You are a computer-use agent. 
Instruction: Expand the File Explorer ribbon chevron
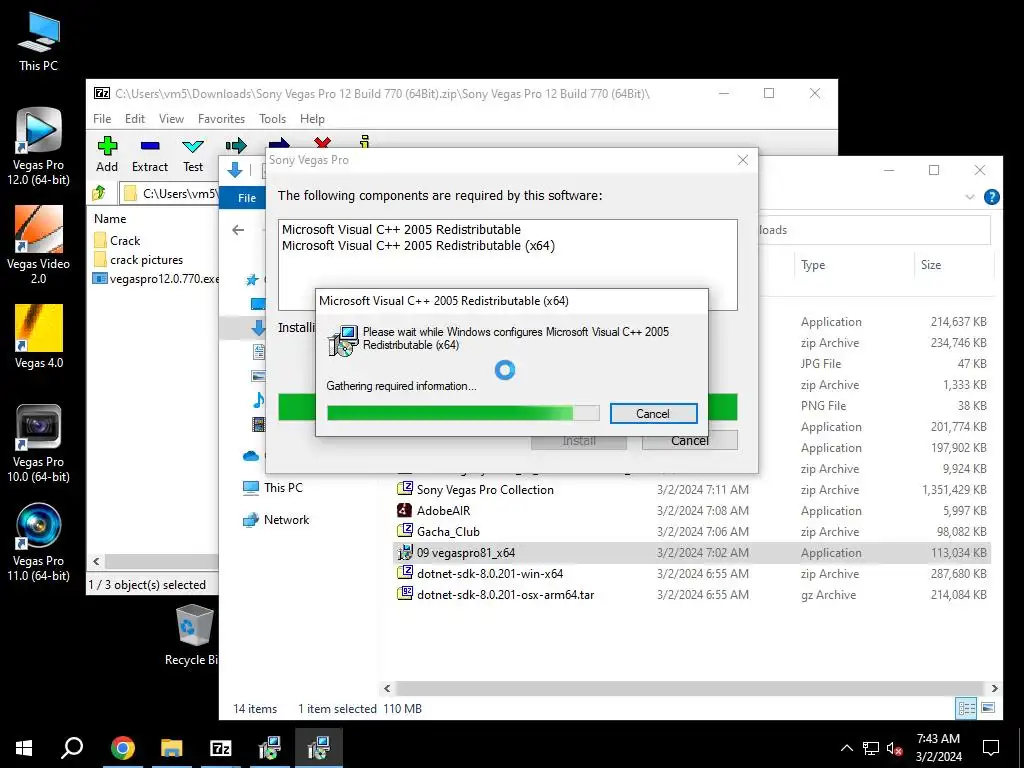(x=970, y=197)
